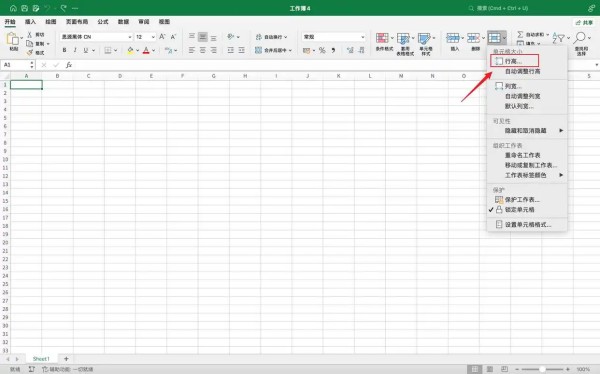600x374 pixels.
Task: Click the Paste clipboard icon
Action: tap(13, 39)
